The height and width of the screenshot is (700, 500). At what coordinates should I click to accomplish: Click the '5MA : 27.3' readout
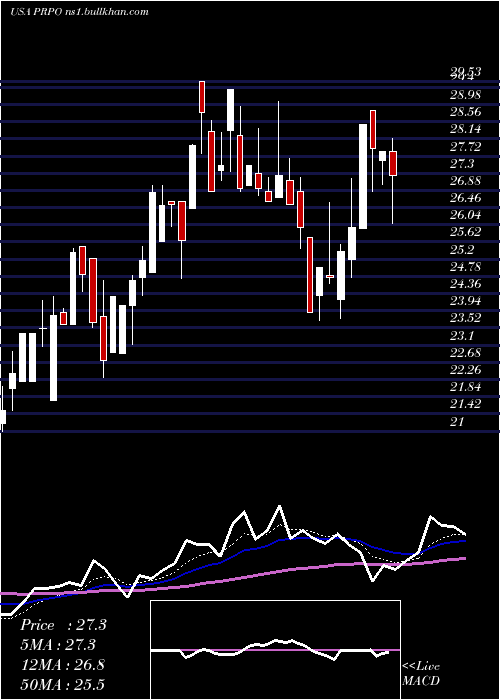[58, 645]
